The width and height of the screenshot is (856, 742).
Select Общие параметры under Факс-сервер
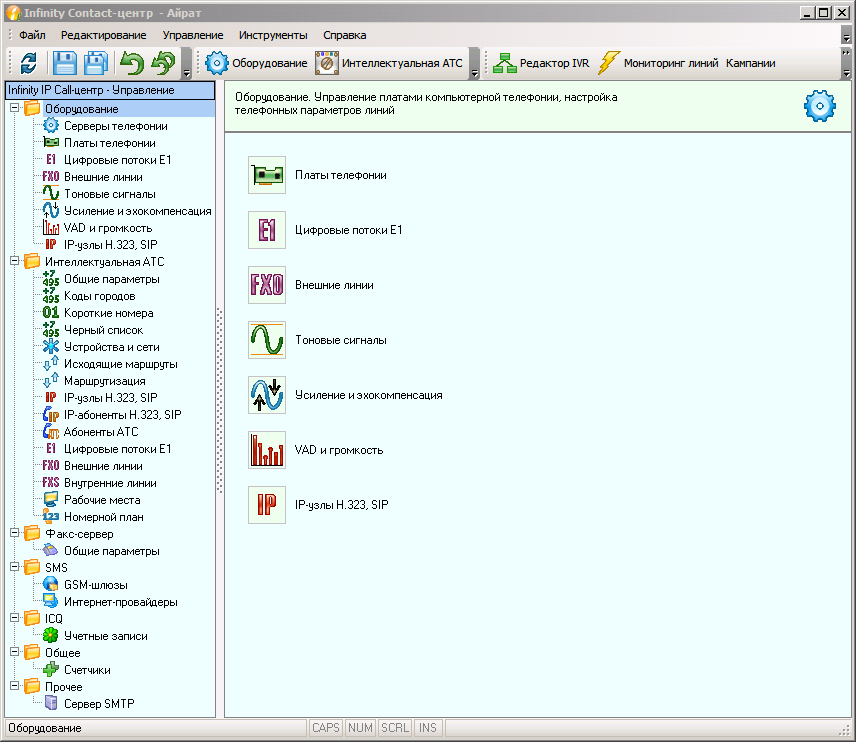[x=112, y=551]
